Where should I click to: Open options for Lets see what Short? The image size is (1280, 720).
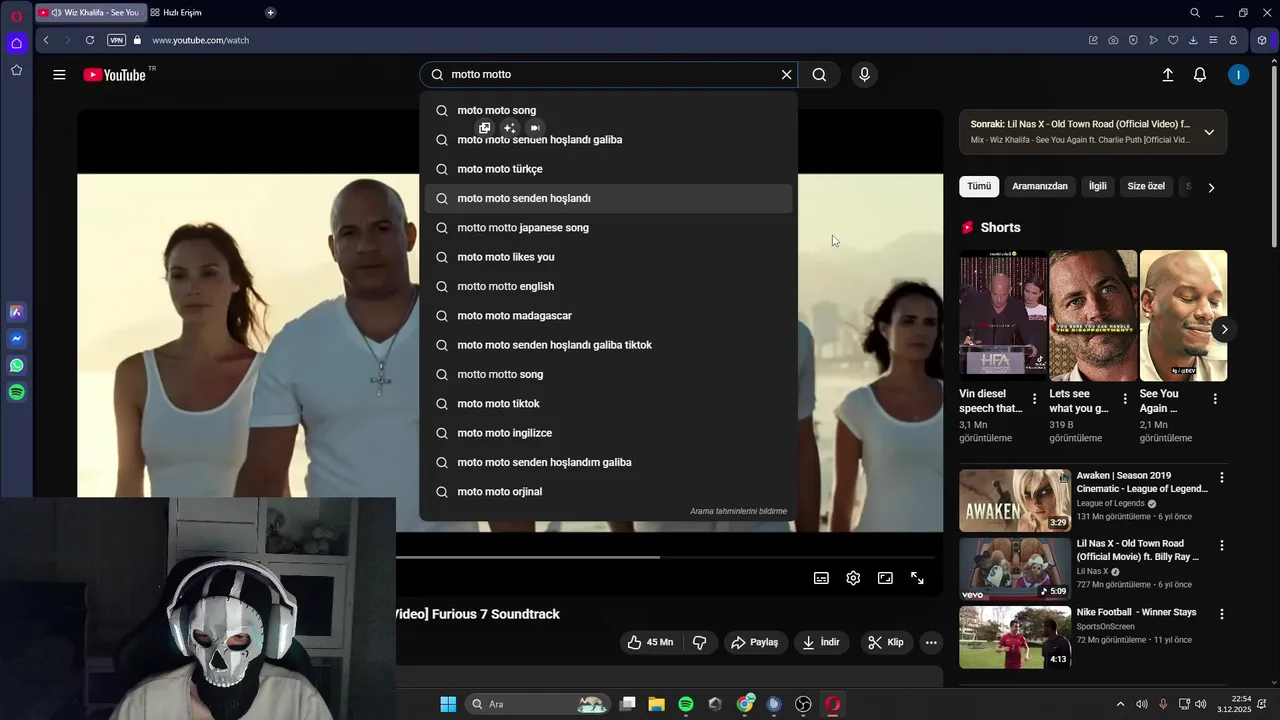pos(1125,398)
